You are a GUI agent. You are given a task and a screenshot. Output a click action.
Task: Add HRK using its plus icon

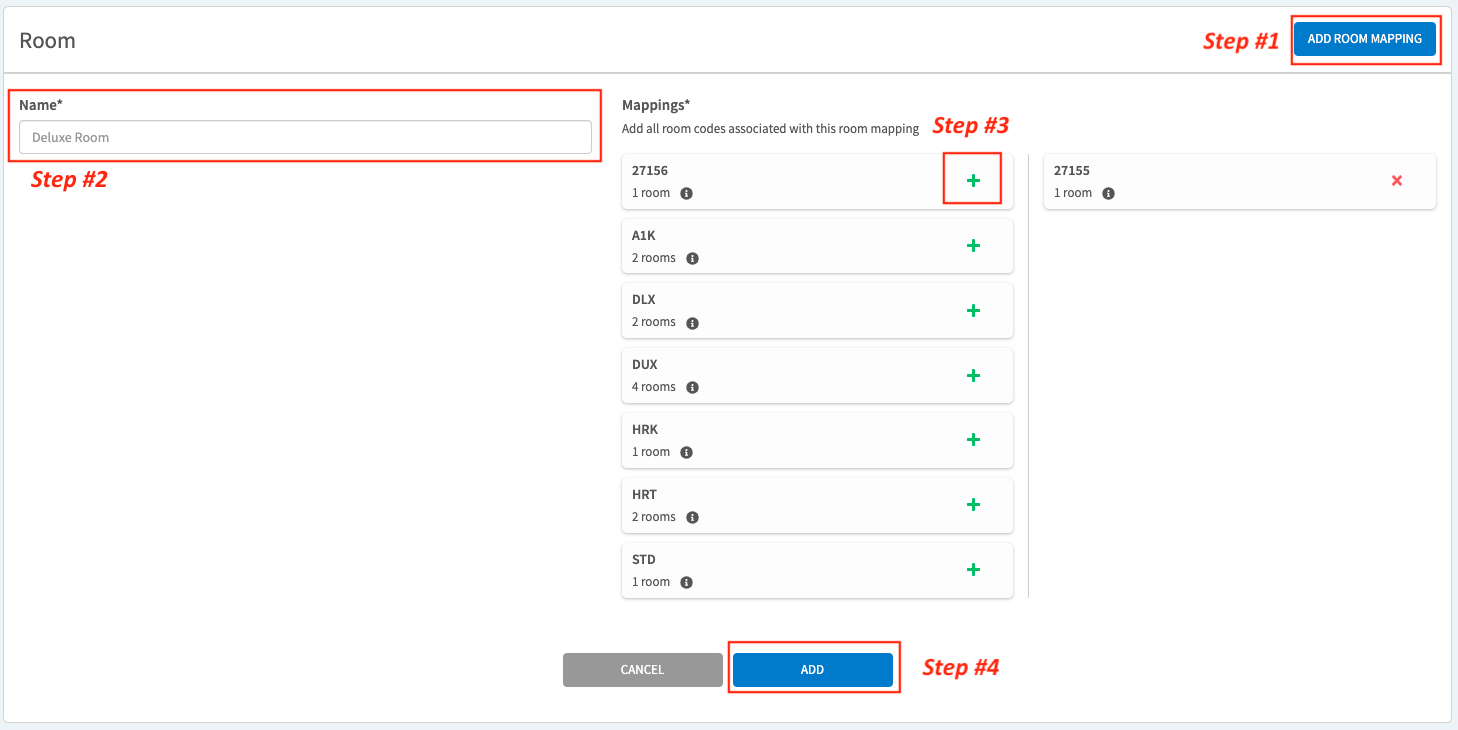[x=973, y=440]
